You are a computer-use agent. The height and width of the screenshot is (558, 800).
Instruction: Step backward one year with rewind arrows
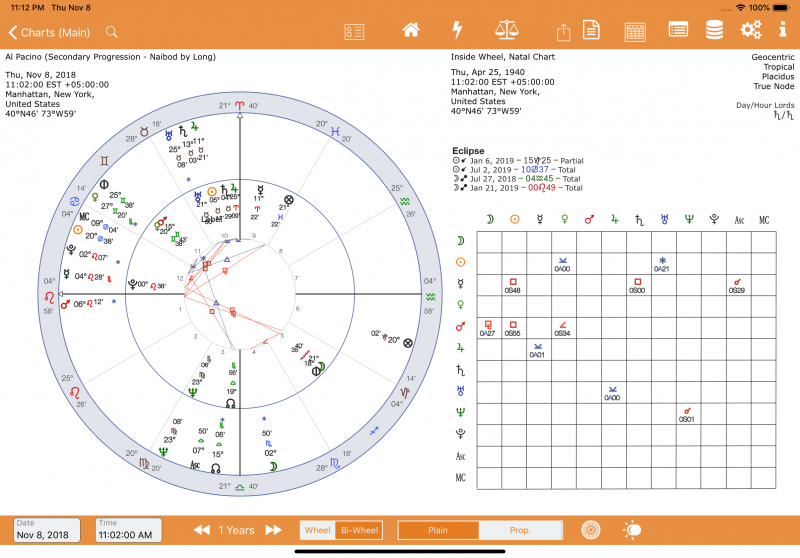pos(202,530)
